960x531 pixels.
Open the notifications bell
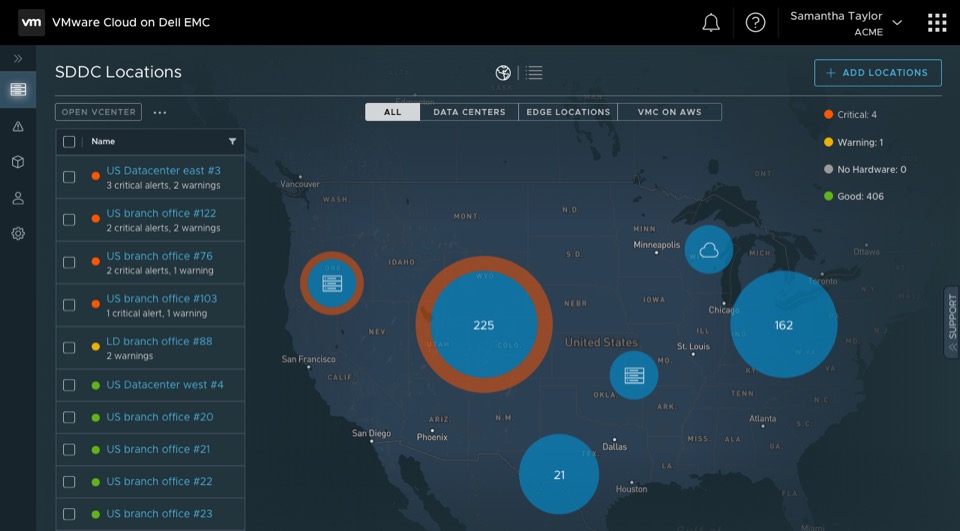(711, 23)
